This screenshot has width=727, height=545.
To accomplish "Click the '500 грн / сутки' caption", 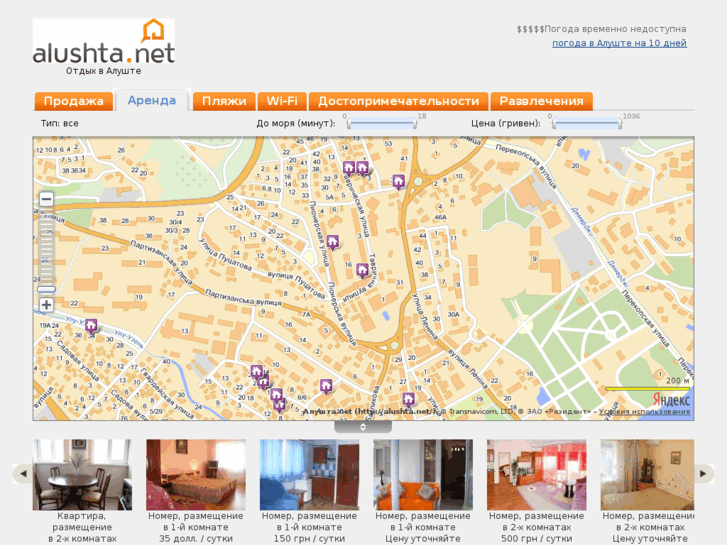I will point(536,539).
